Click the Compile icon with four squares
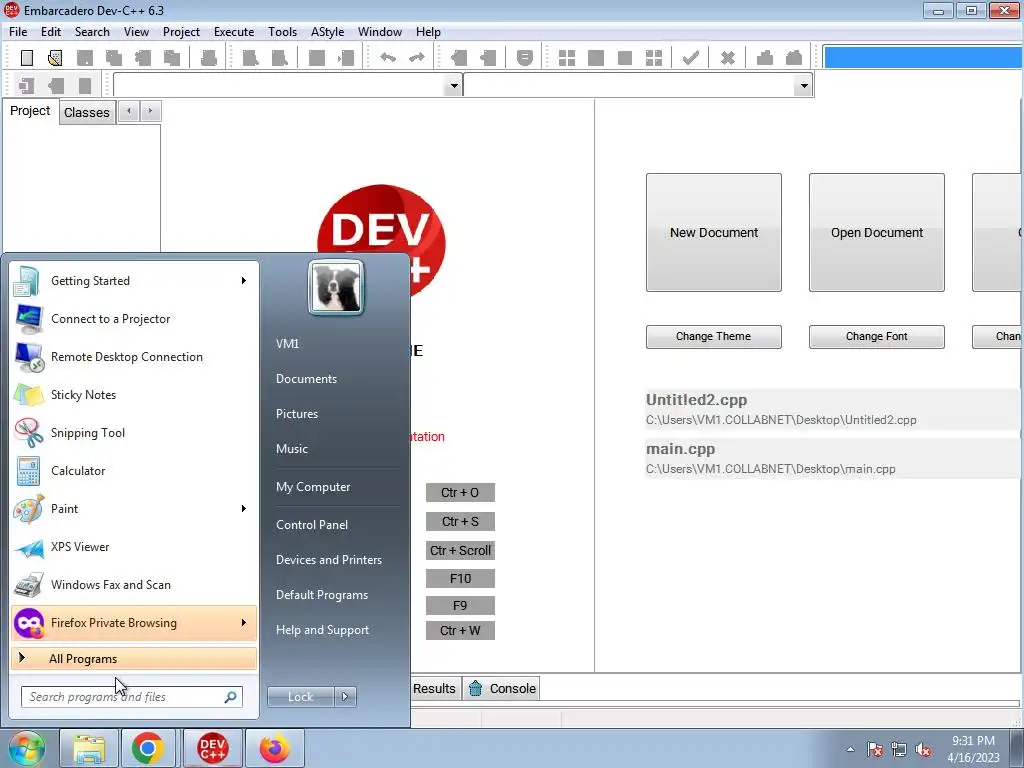The width and height of the screenshot is (1024, 768). (567, 58)
